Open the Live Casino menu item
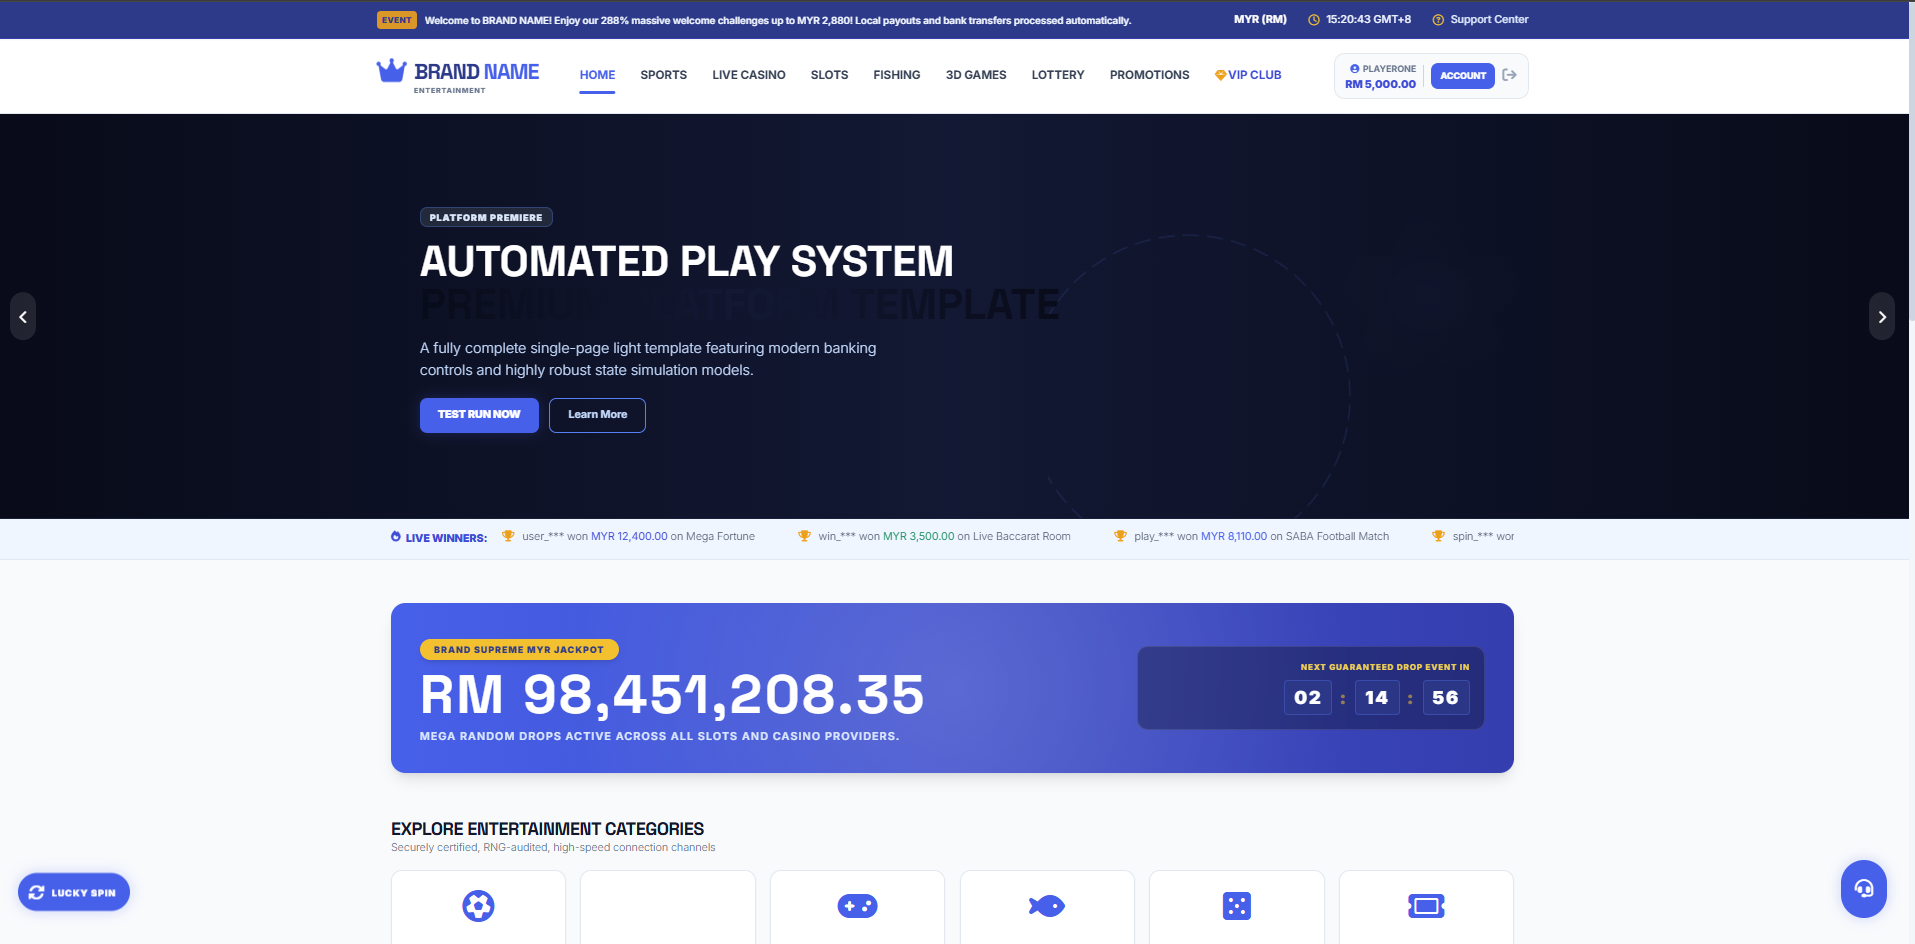Viewport: 1915px width, 944px height. point(748,75)
